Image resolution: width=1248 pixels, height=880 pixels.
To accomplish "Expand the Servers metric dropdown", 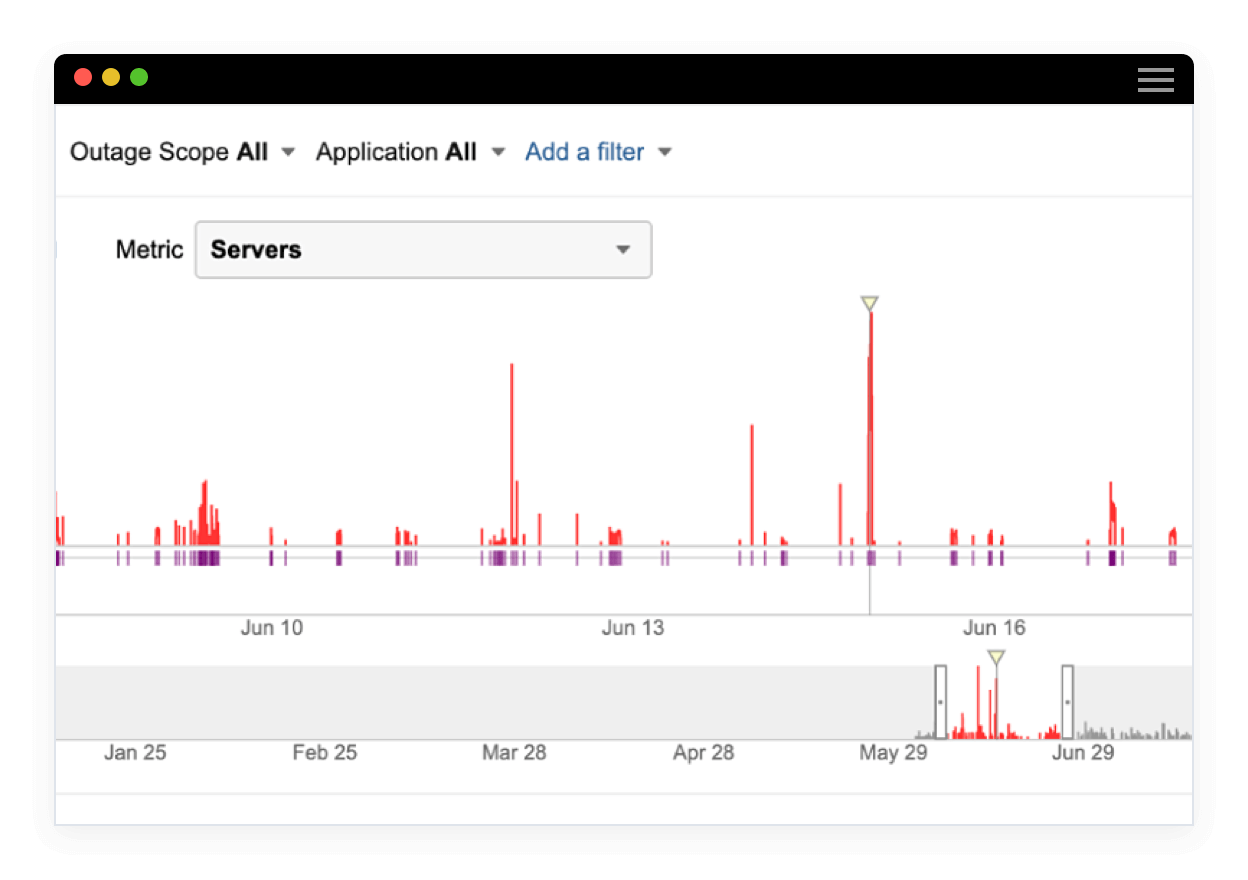I will [x=423, y=250].
